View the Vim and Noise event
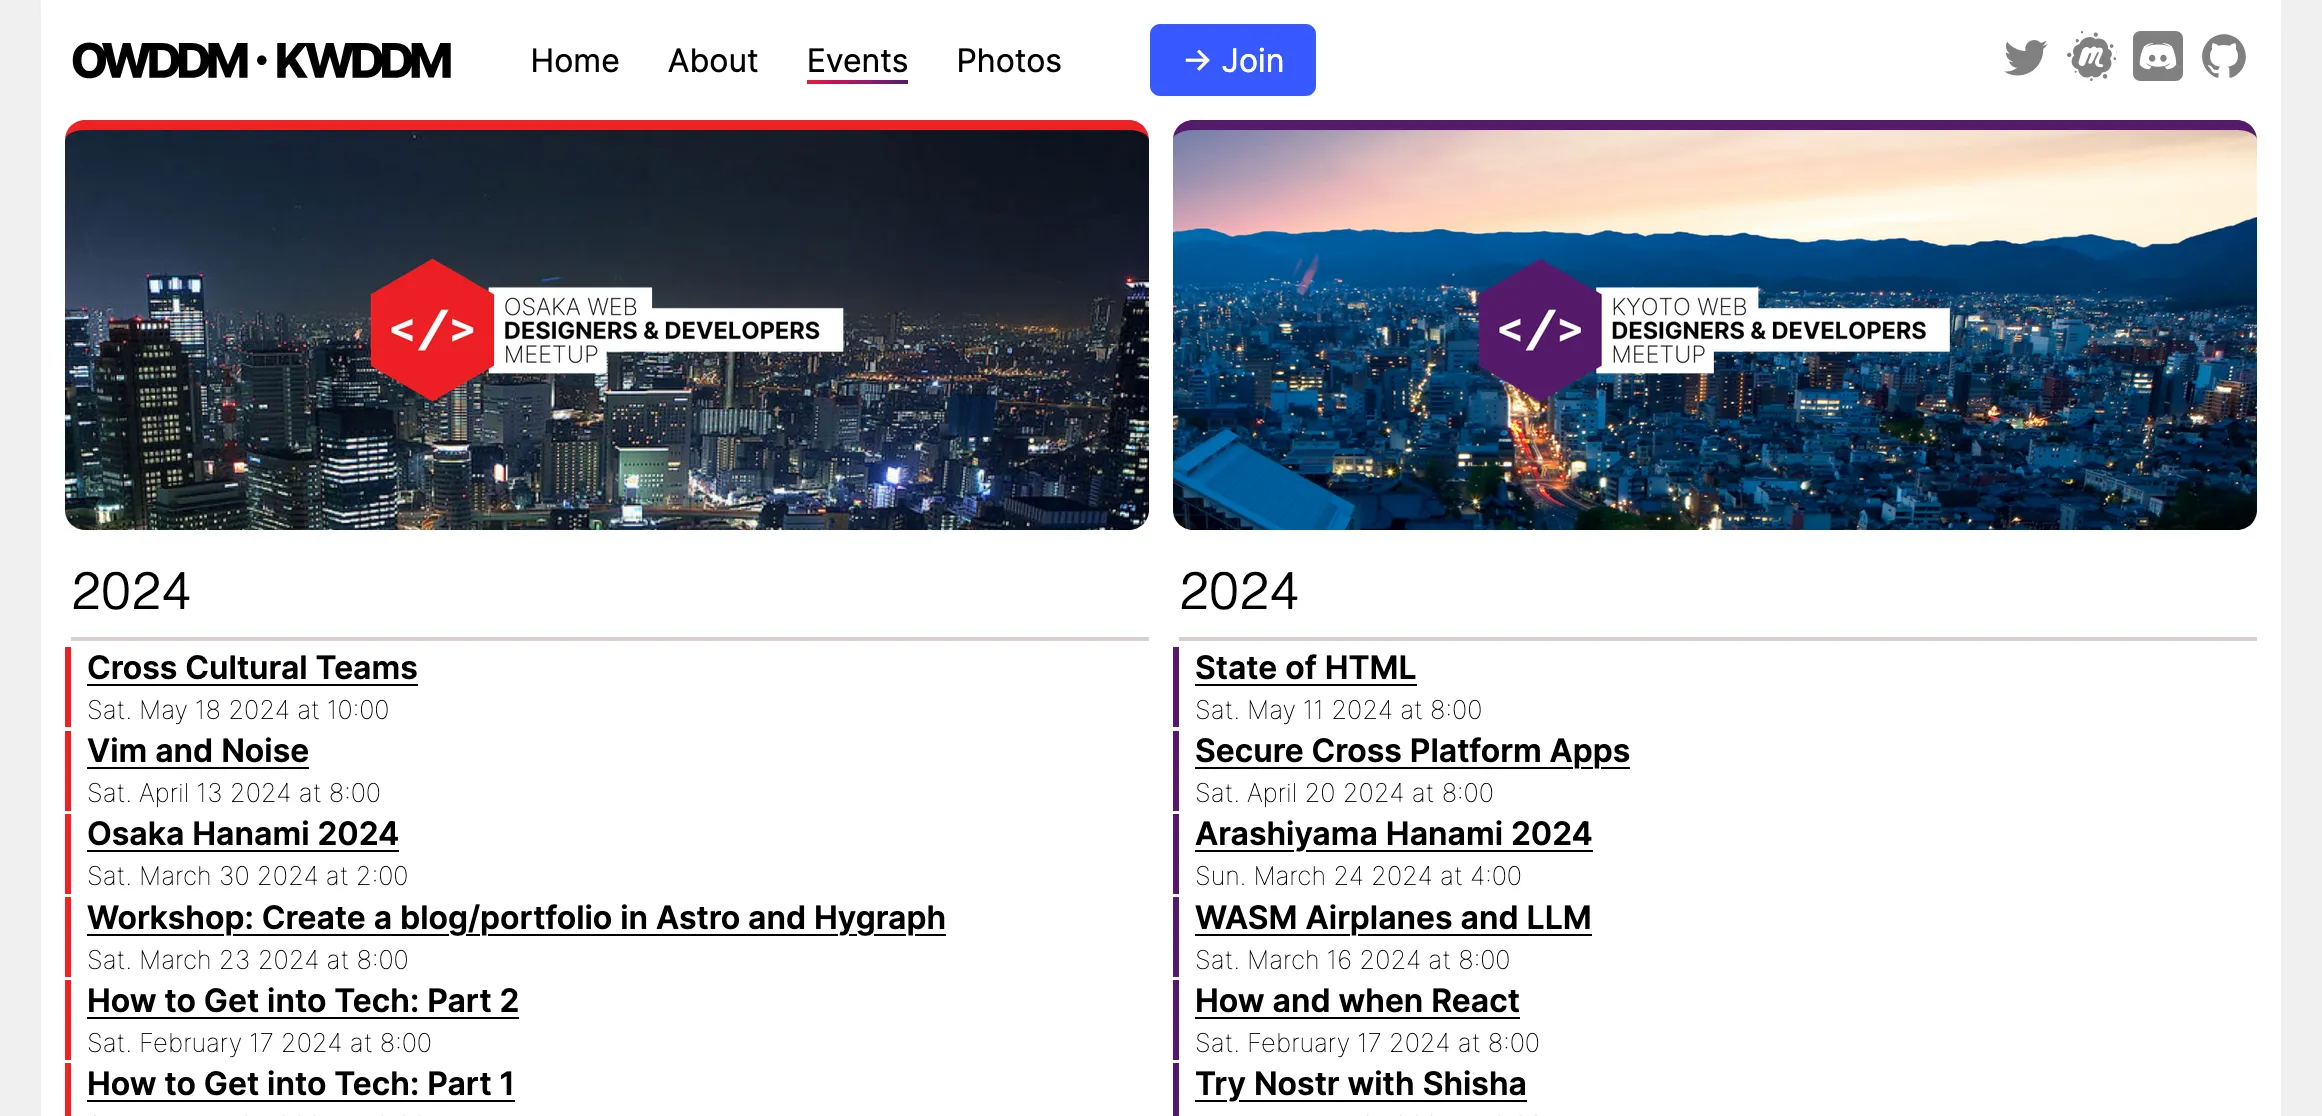This screenshot has height=1116, width=2322. pos(197,750)
